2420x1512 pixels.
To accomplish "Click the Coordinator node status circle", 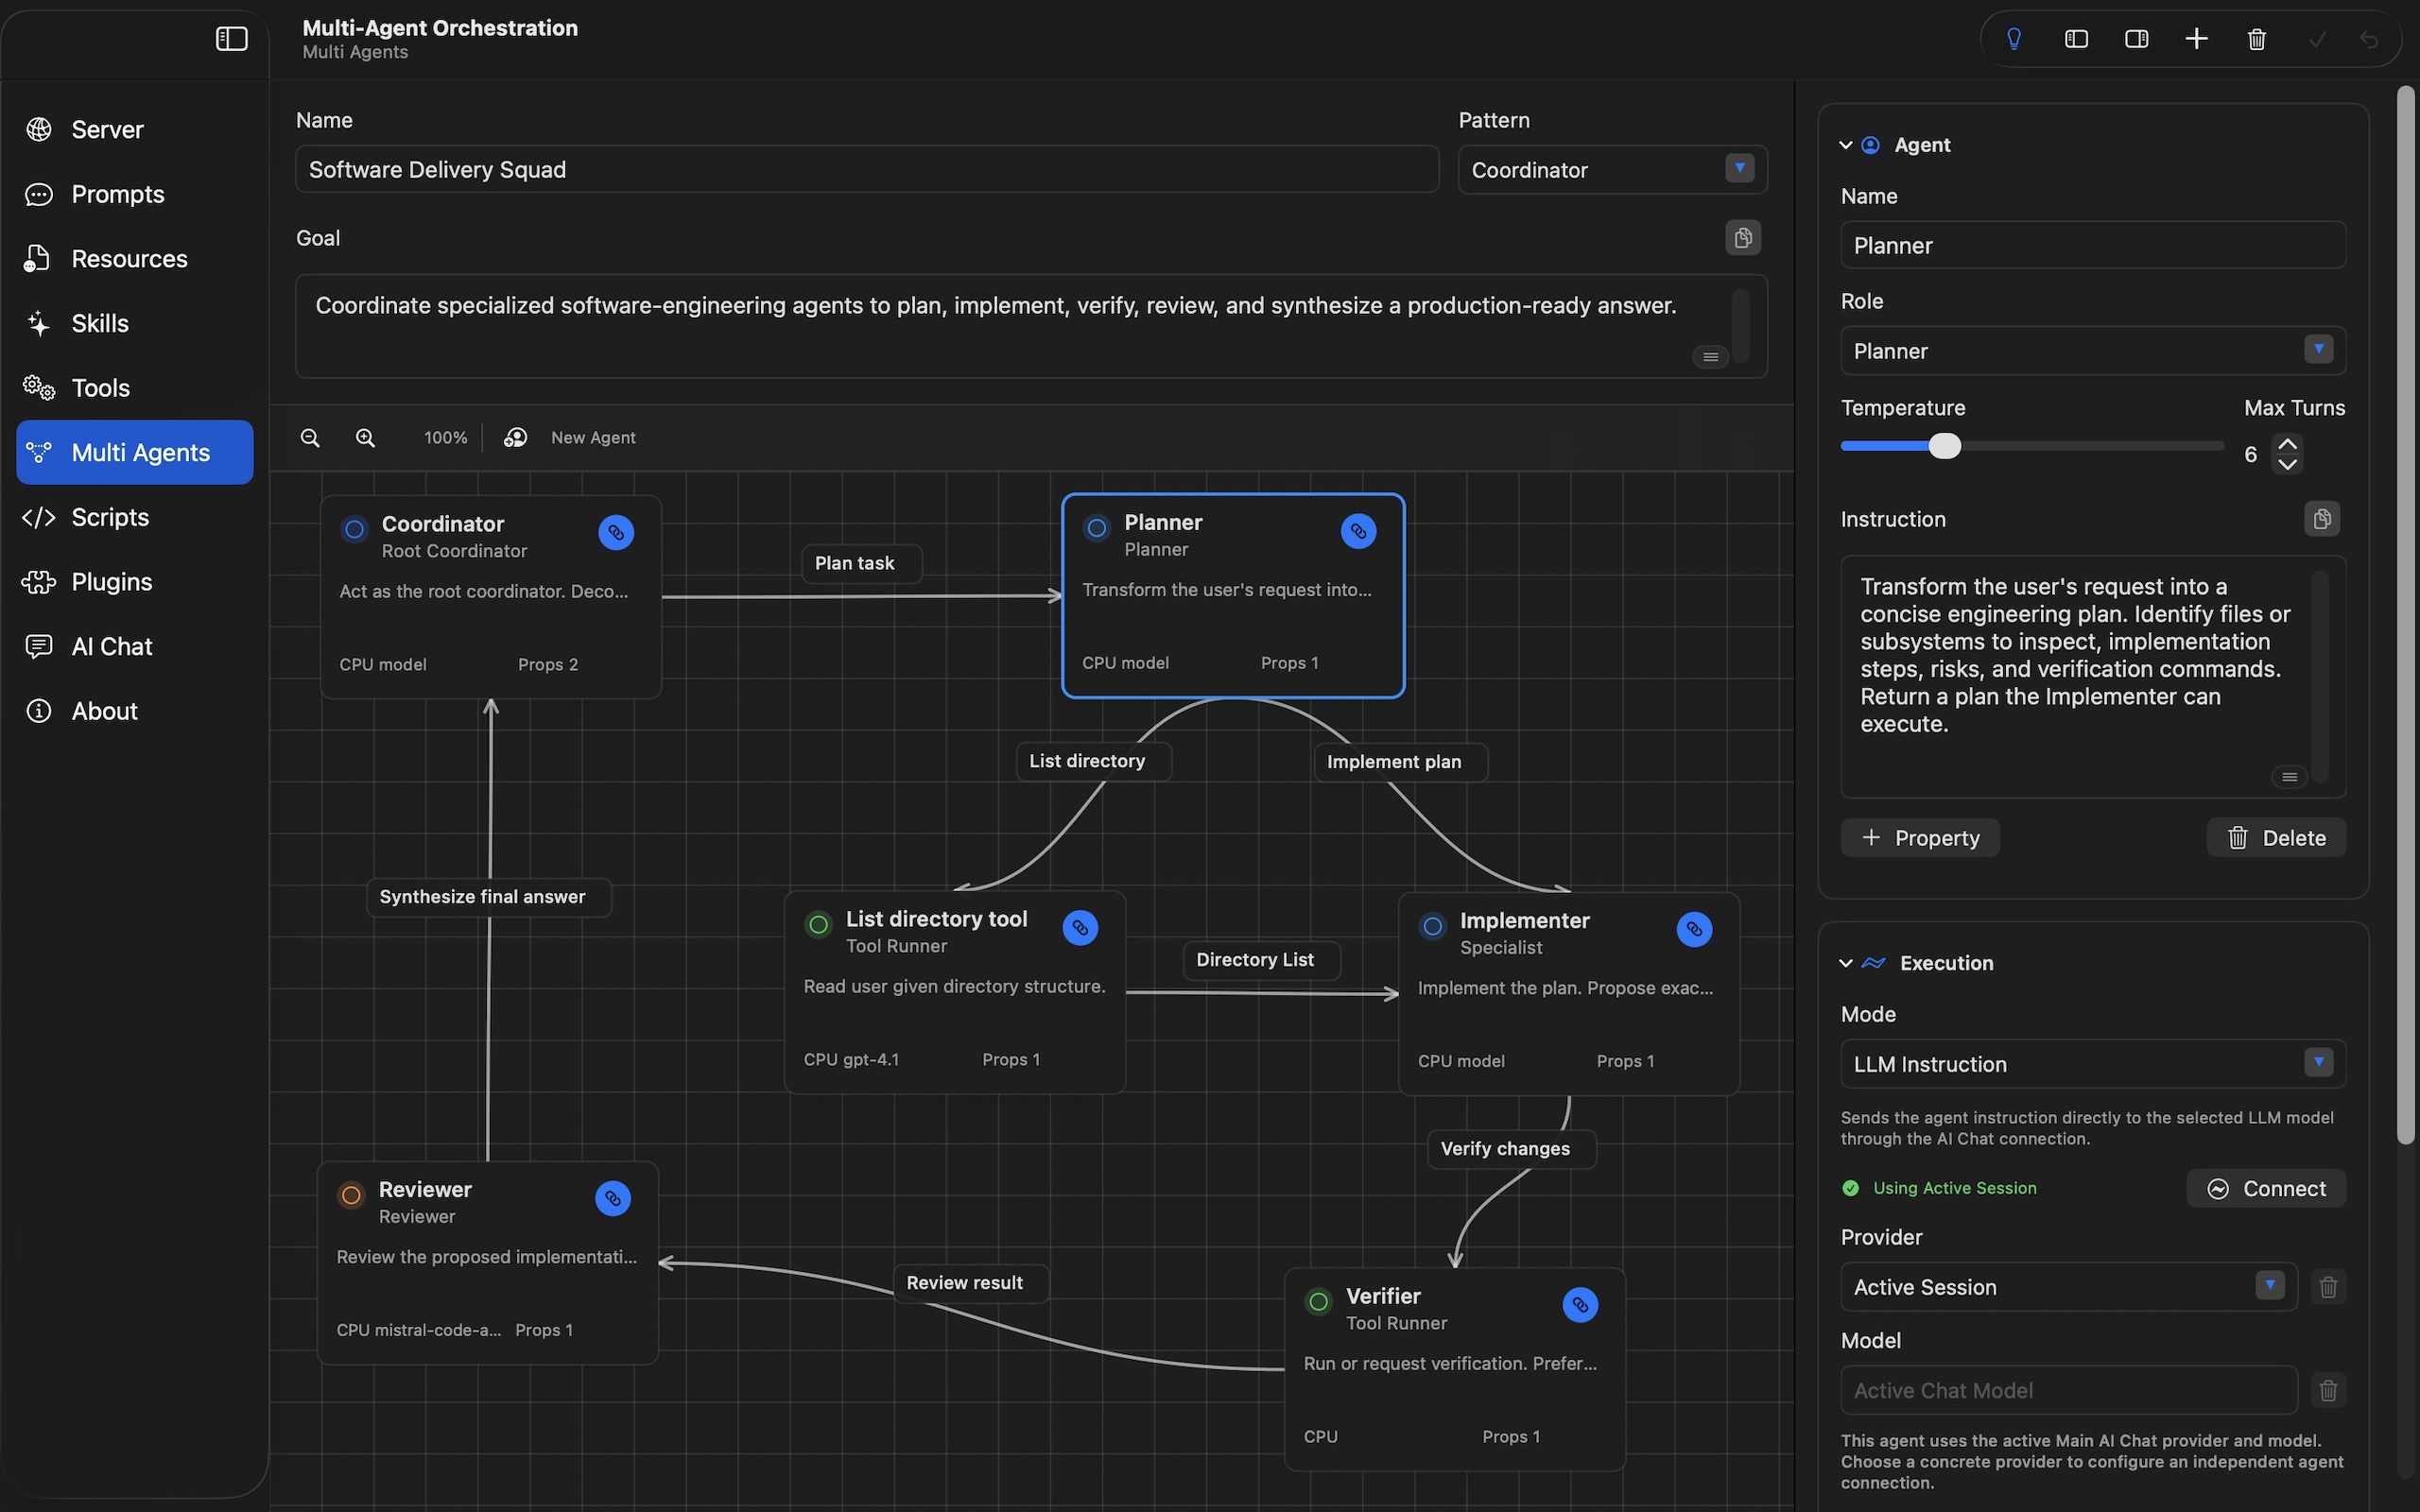I will 354,529.
